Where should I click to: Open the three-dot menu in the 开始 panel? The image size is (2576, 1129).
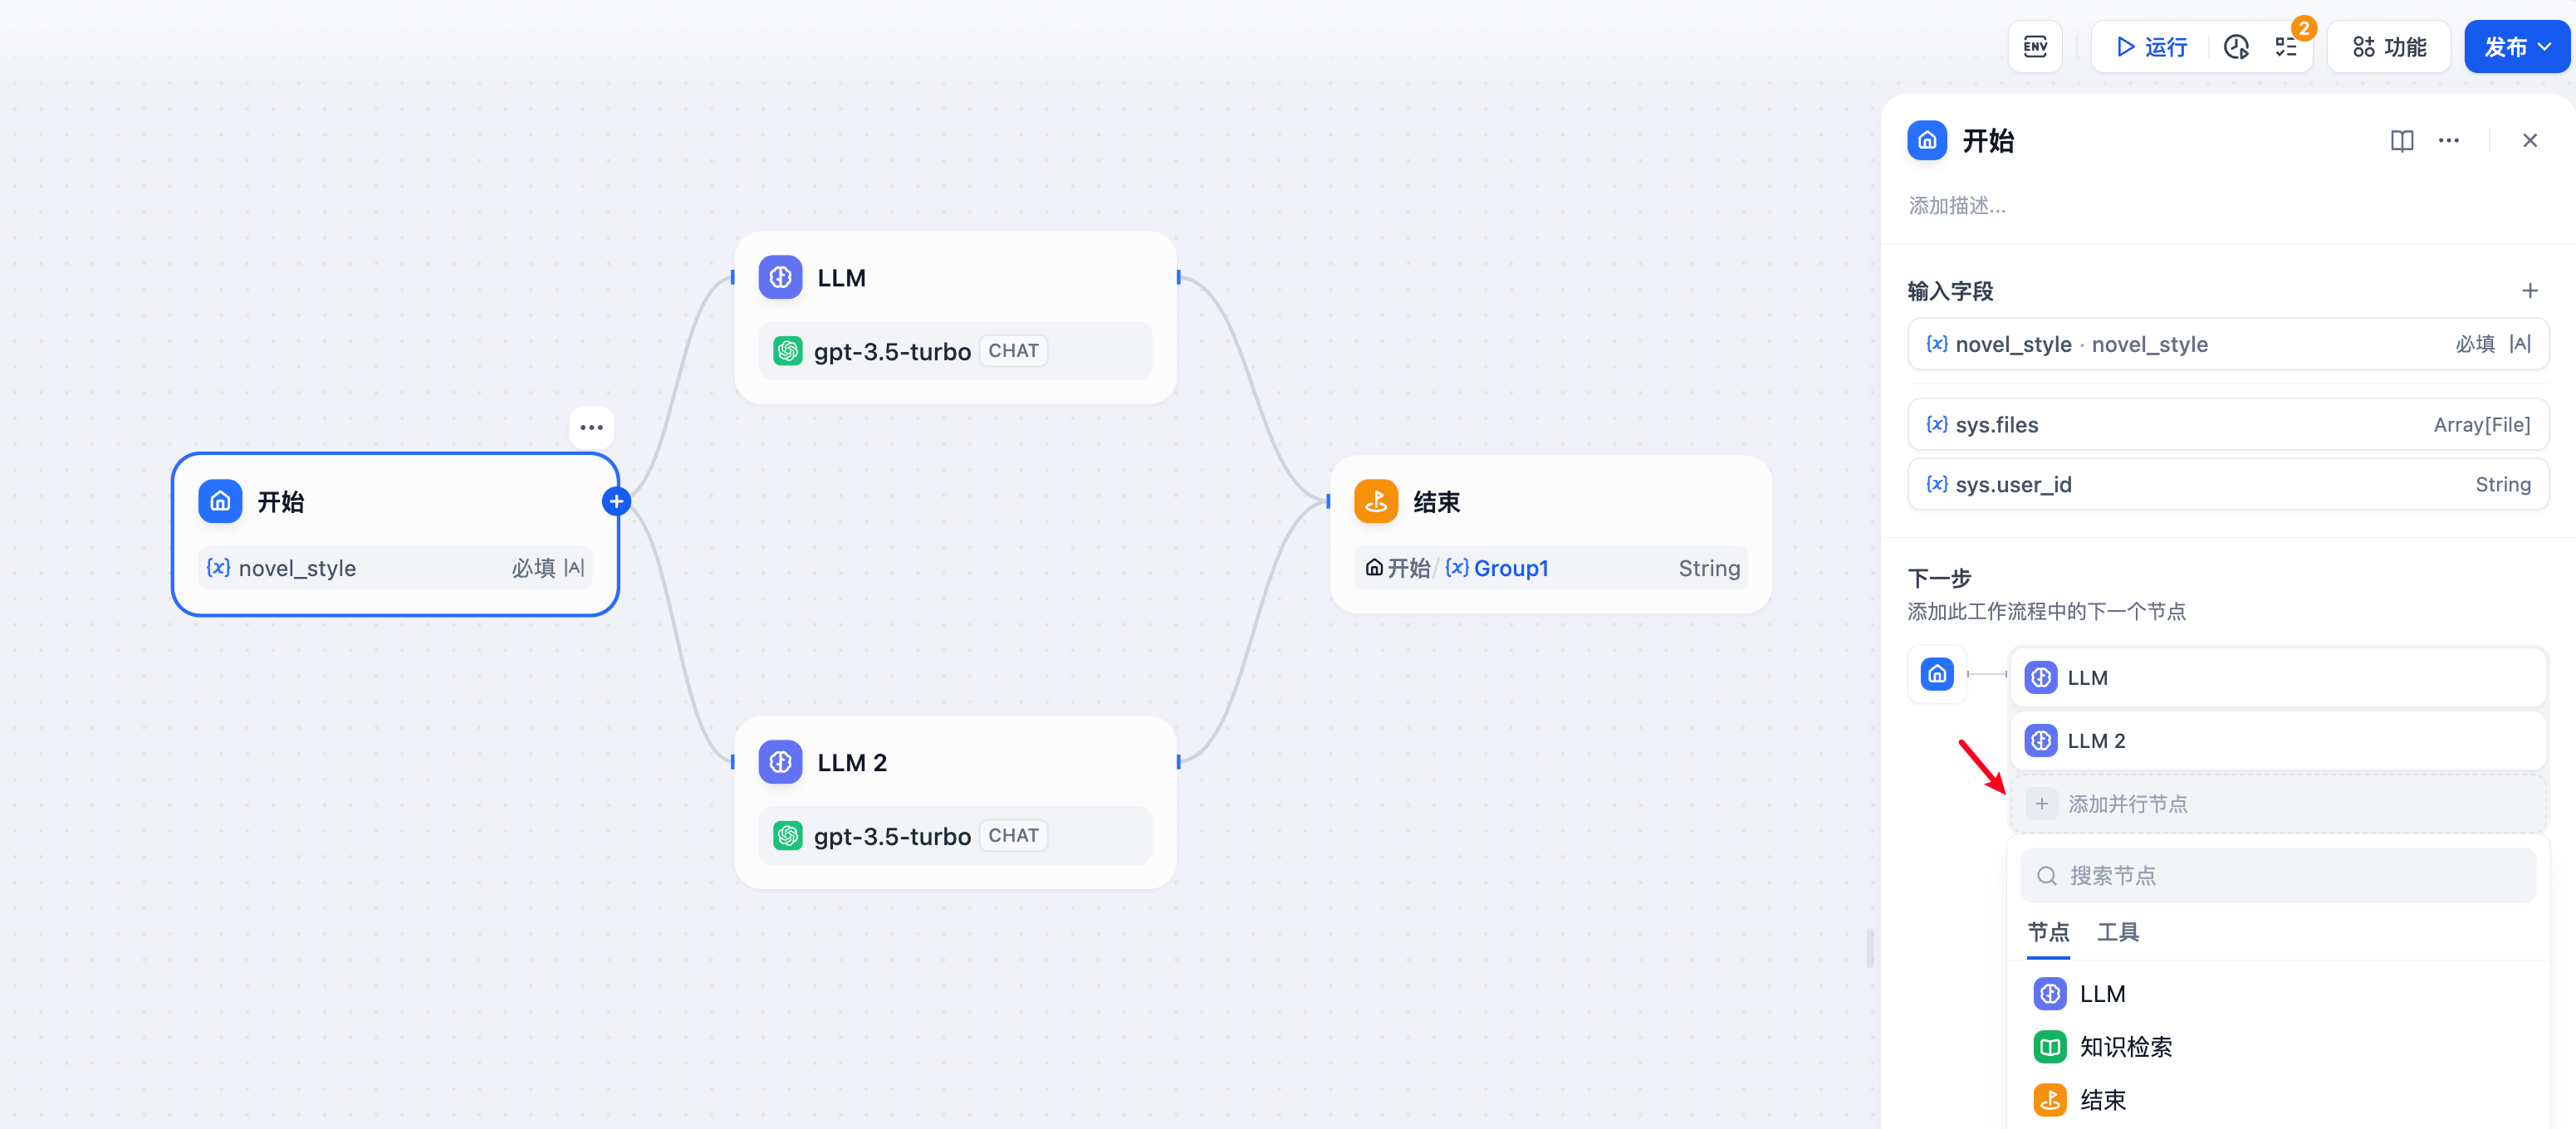2448,141
